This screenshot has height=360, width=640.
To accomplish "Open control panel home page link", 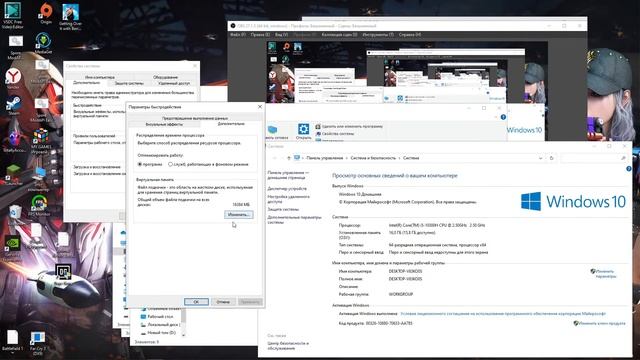I will tap(288, 175).
